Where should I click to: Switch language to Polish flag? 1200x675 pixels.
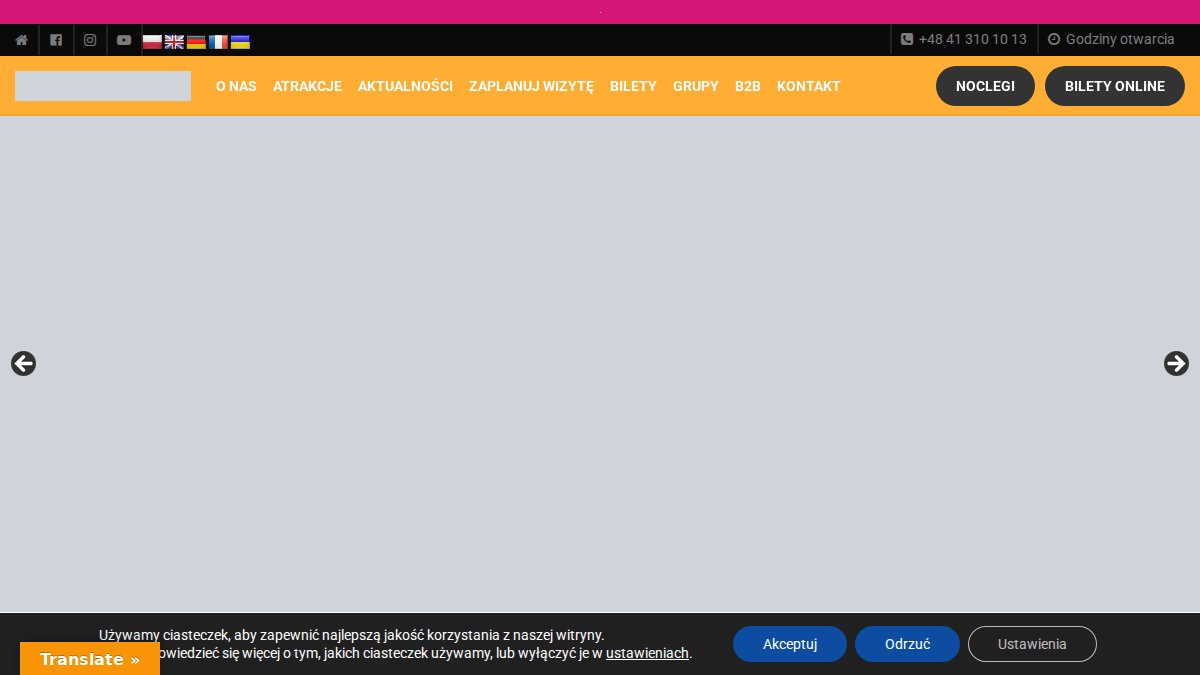[152, 42]
